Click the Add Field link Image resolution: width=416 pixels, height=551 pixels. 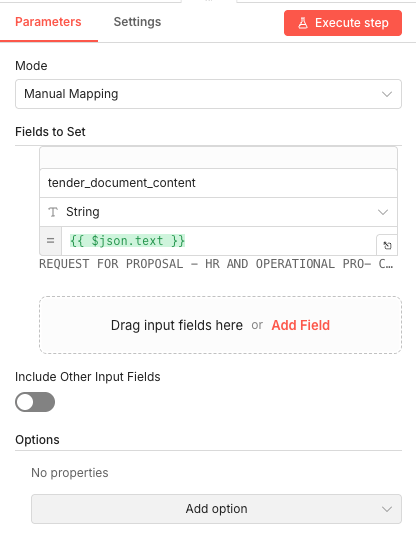[300, 325]
